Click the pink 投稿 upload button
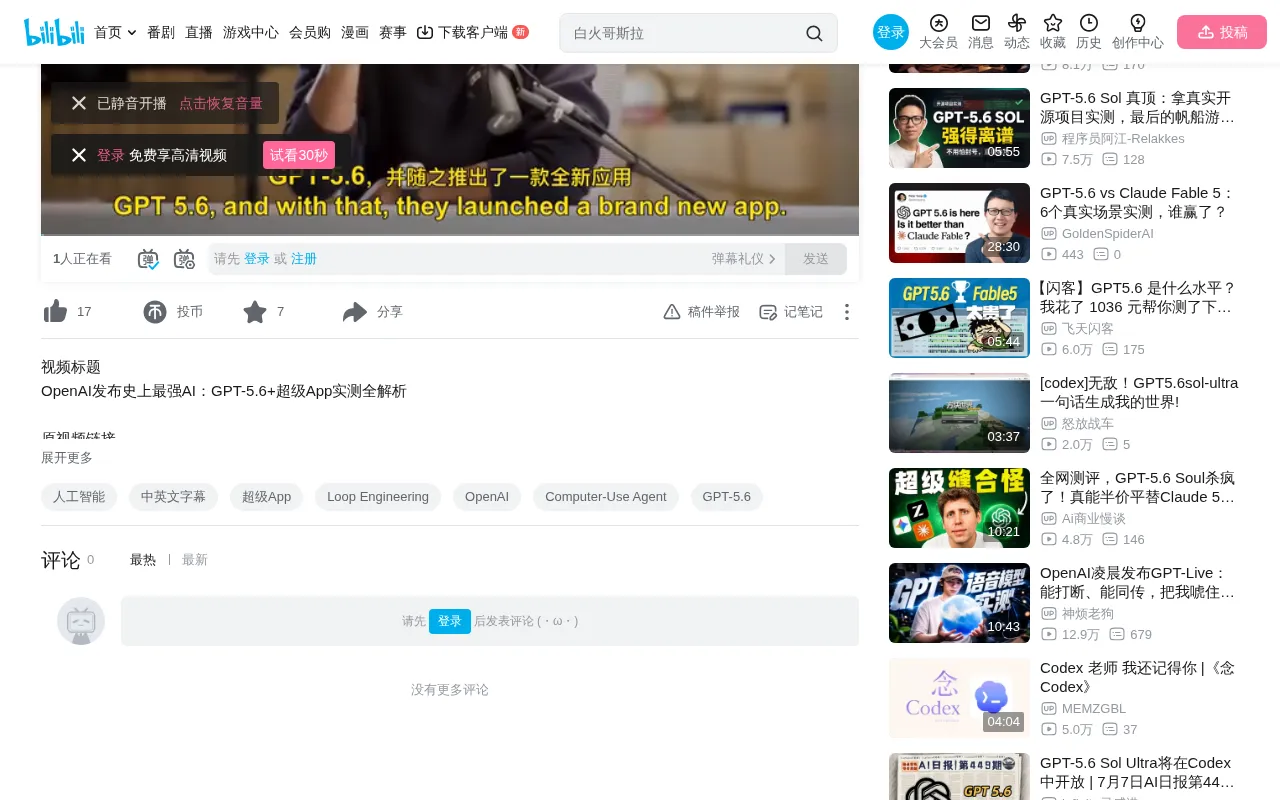1280x800 pixels. [1222, 32]
